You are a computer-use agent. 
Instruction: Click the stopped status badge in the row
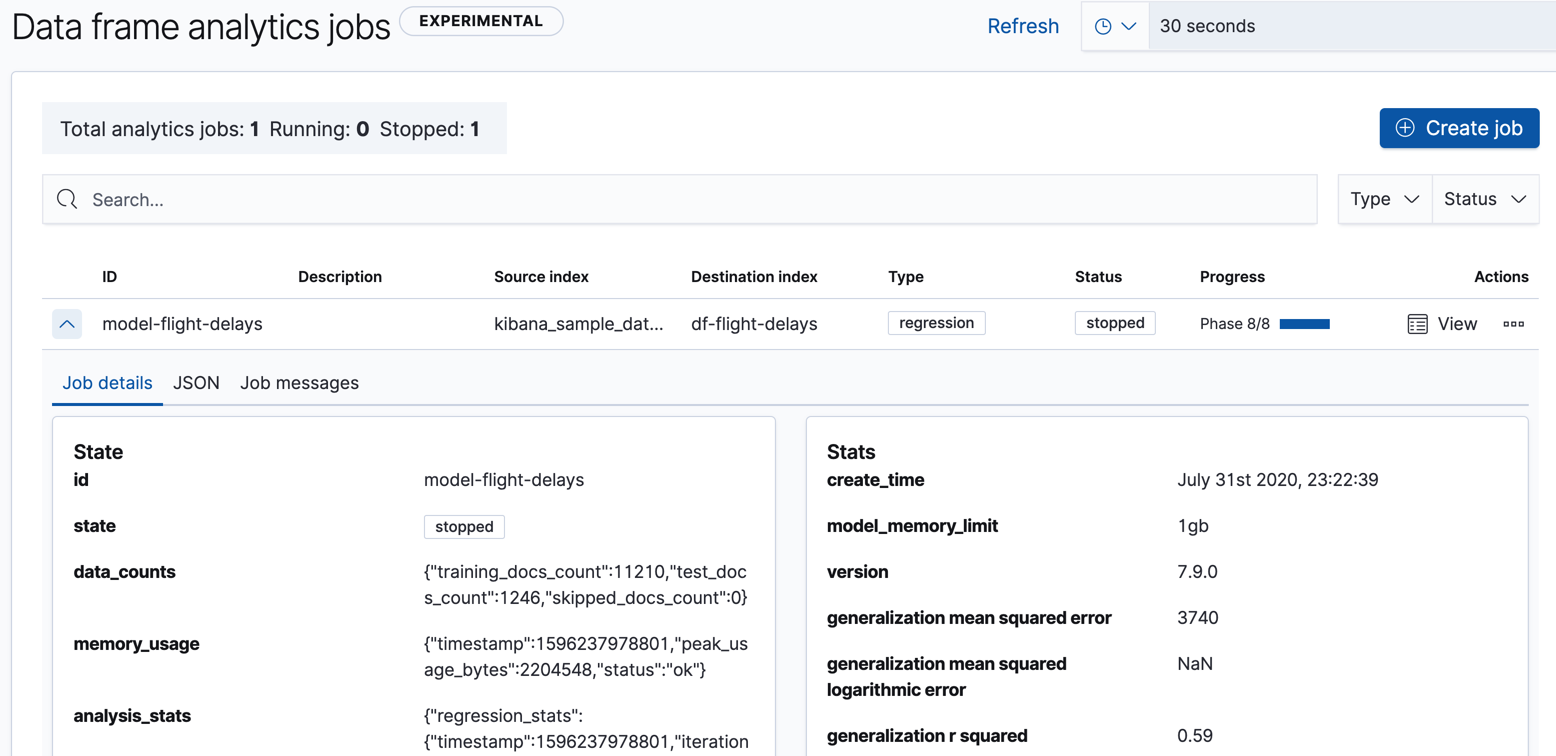click(1114, 322)
